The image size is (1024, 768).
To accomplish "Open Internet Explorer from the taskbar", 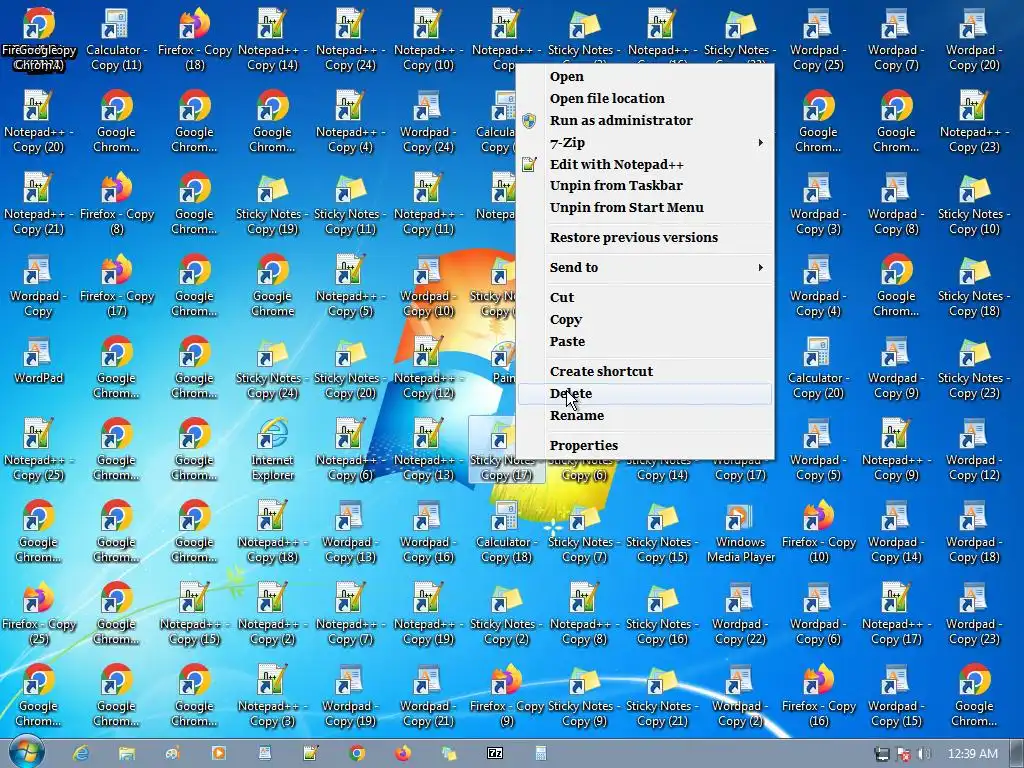I will pos(81,754).
